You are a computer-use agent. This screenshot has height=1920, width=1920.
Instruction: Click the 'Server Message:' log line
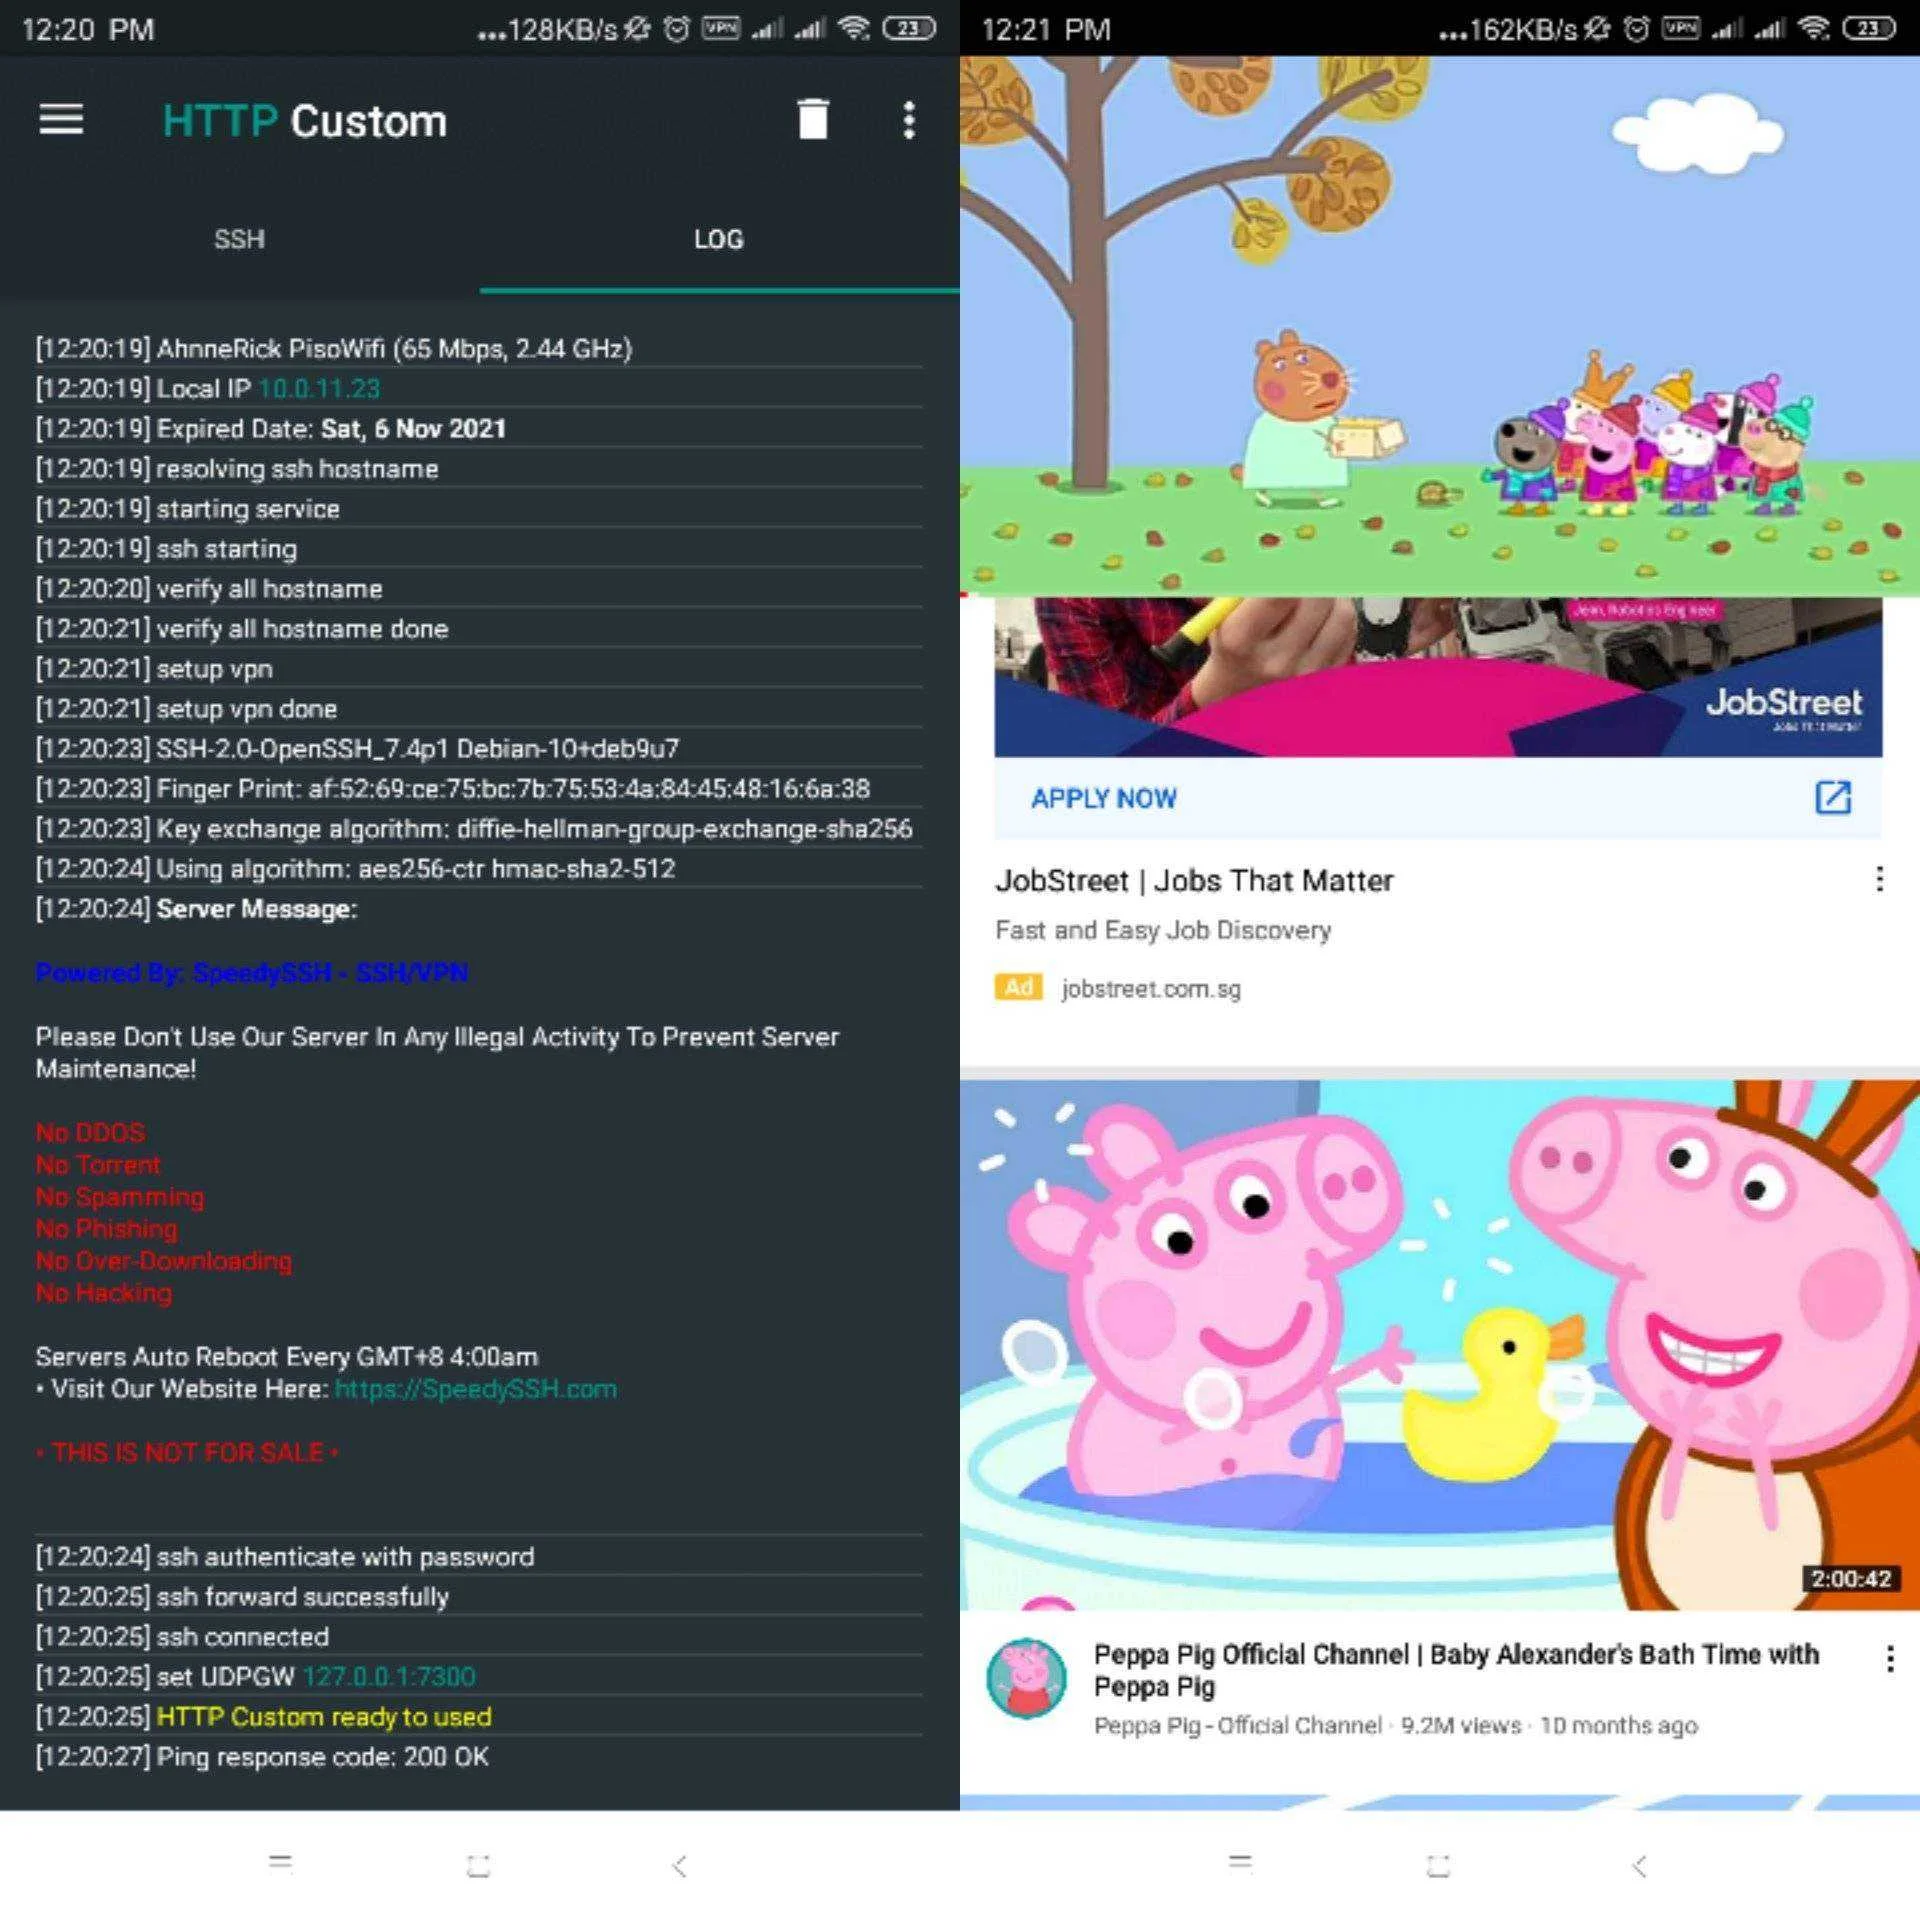196,908
